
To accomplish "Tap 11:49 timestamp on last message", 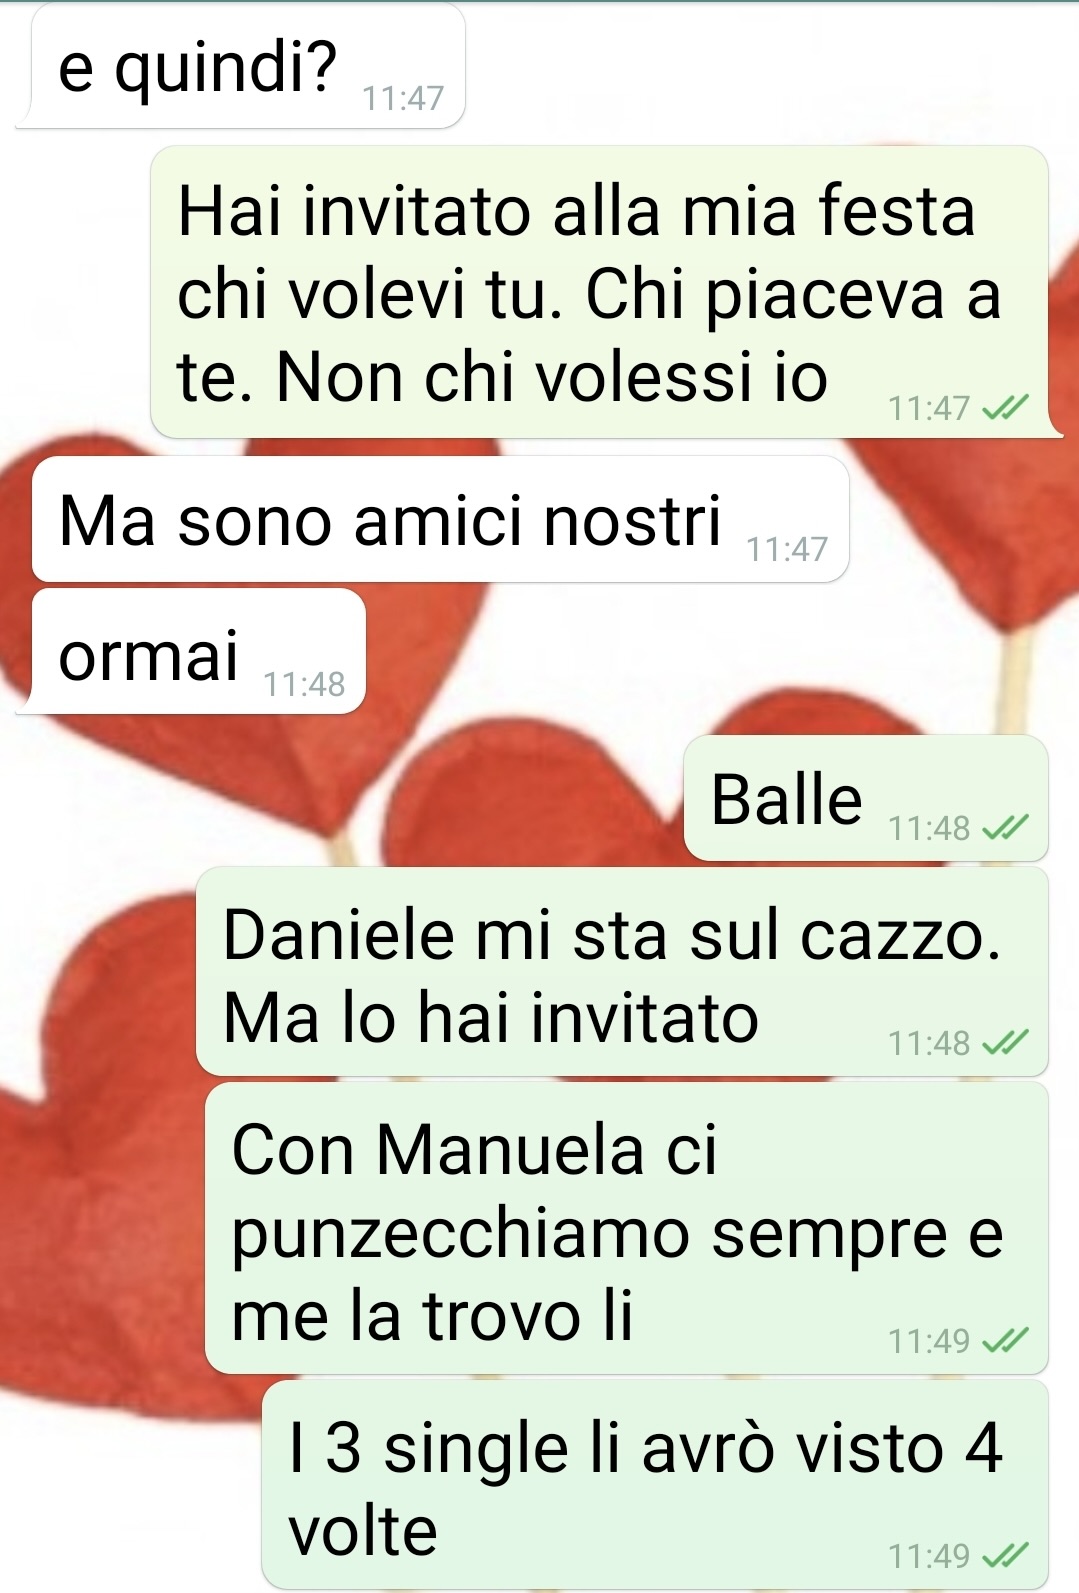I will click(x=929, y=1556).
